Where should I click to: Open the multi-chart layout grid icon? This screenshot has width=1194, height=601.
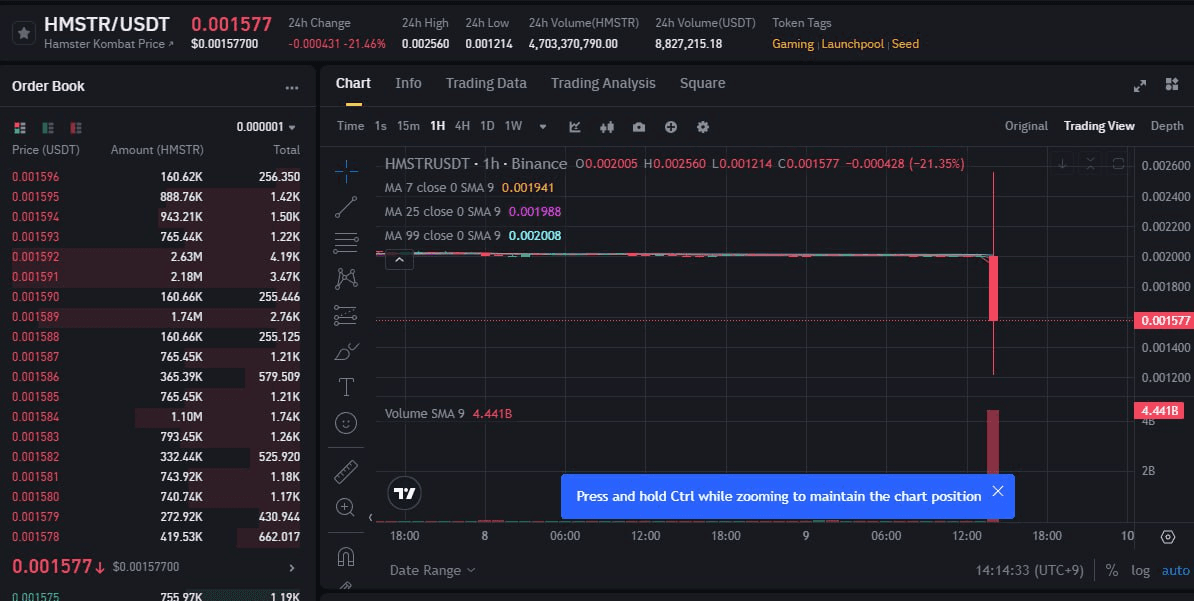tap(1172, 85)
